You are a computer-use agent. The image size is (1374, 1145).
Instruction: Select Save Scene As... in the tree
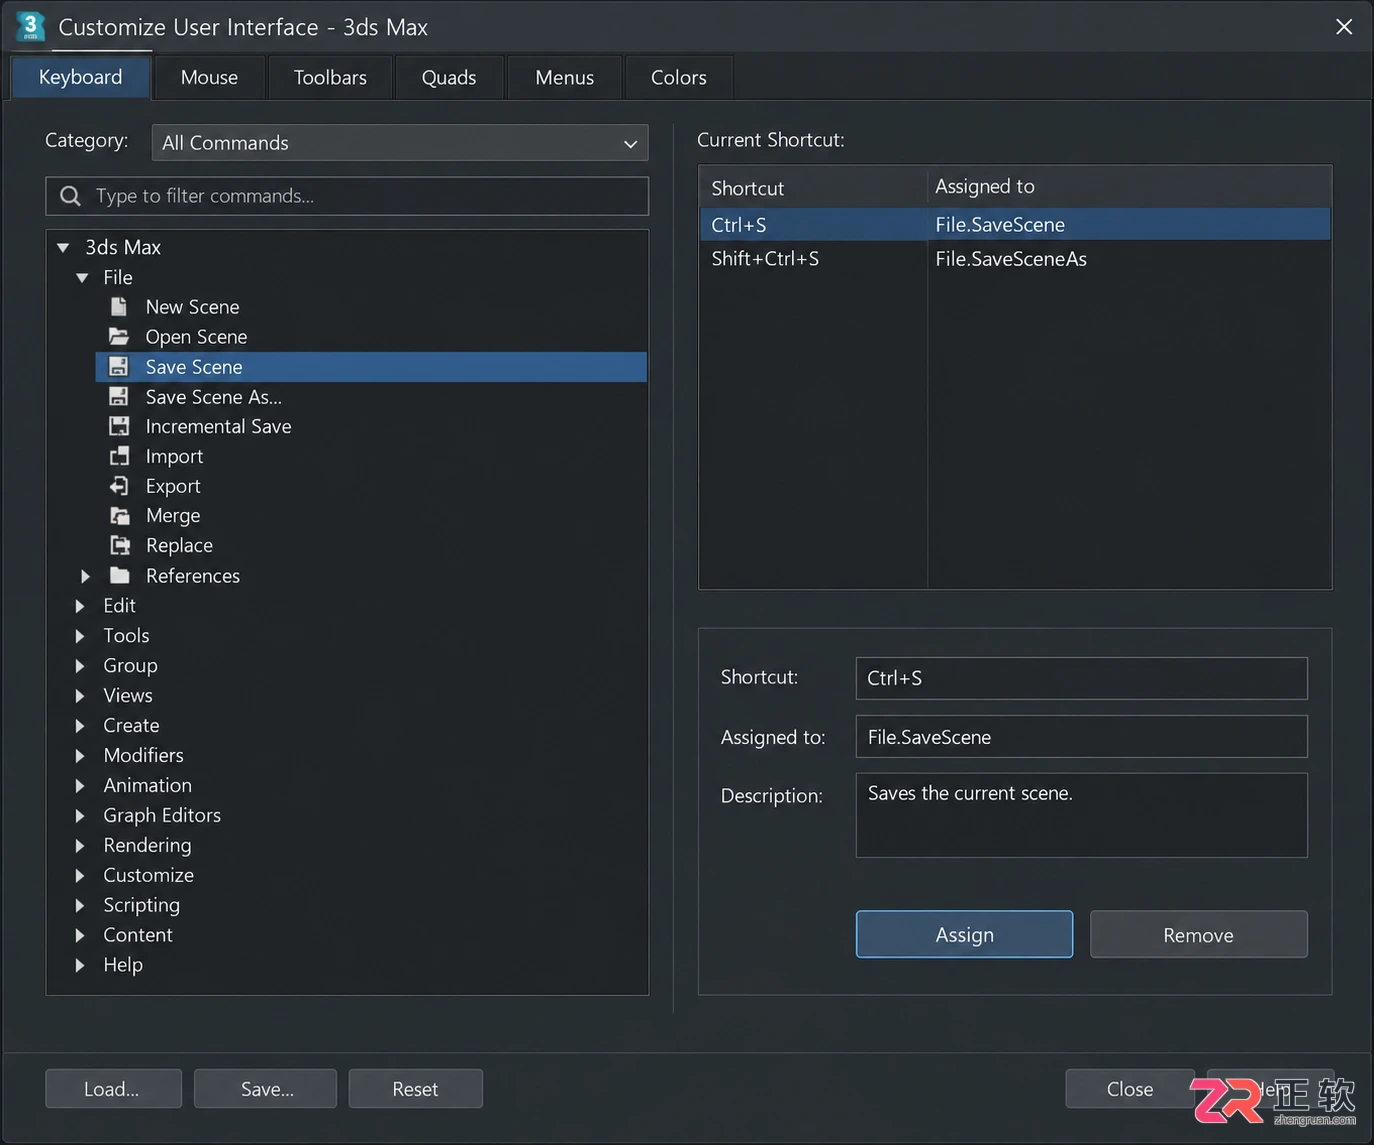point(214,397)
